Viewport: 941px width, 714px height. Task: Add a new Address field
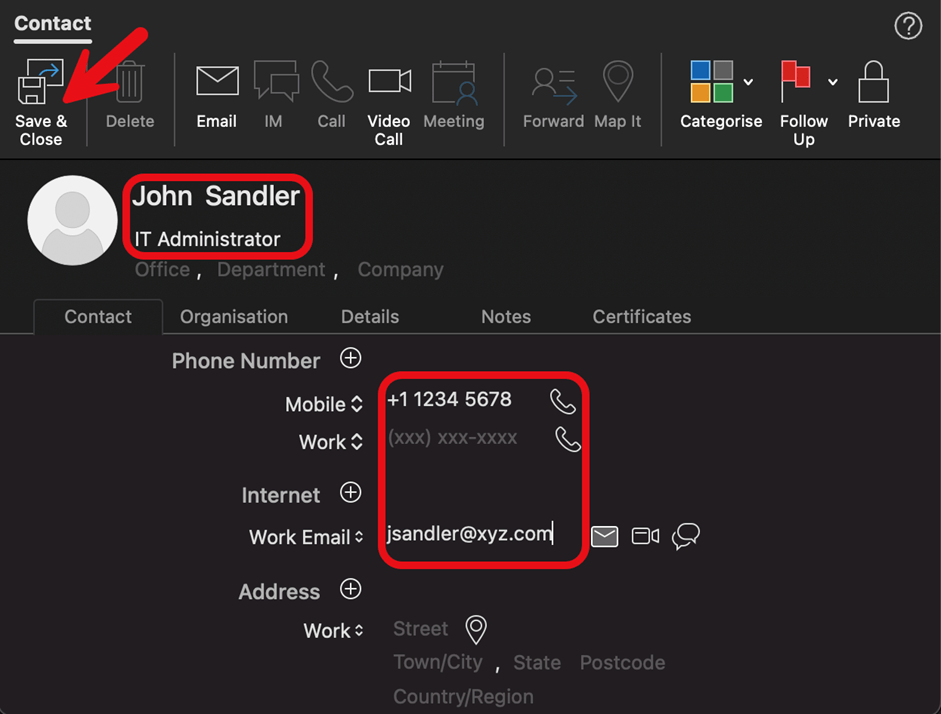[x=350, y=589]
